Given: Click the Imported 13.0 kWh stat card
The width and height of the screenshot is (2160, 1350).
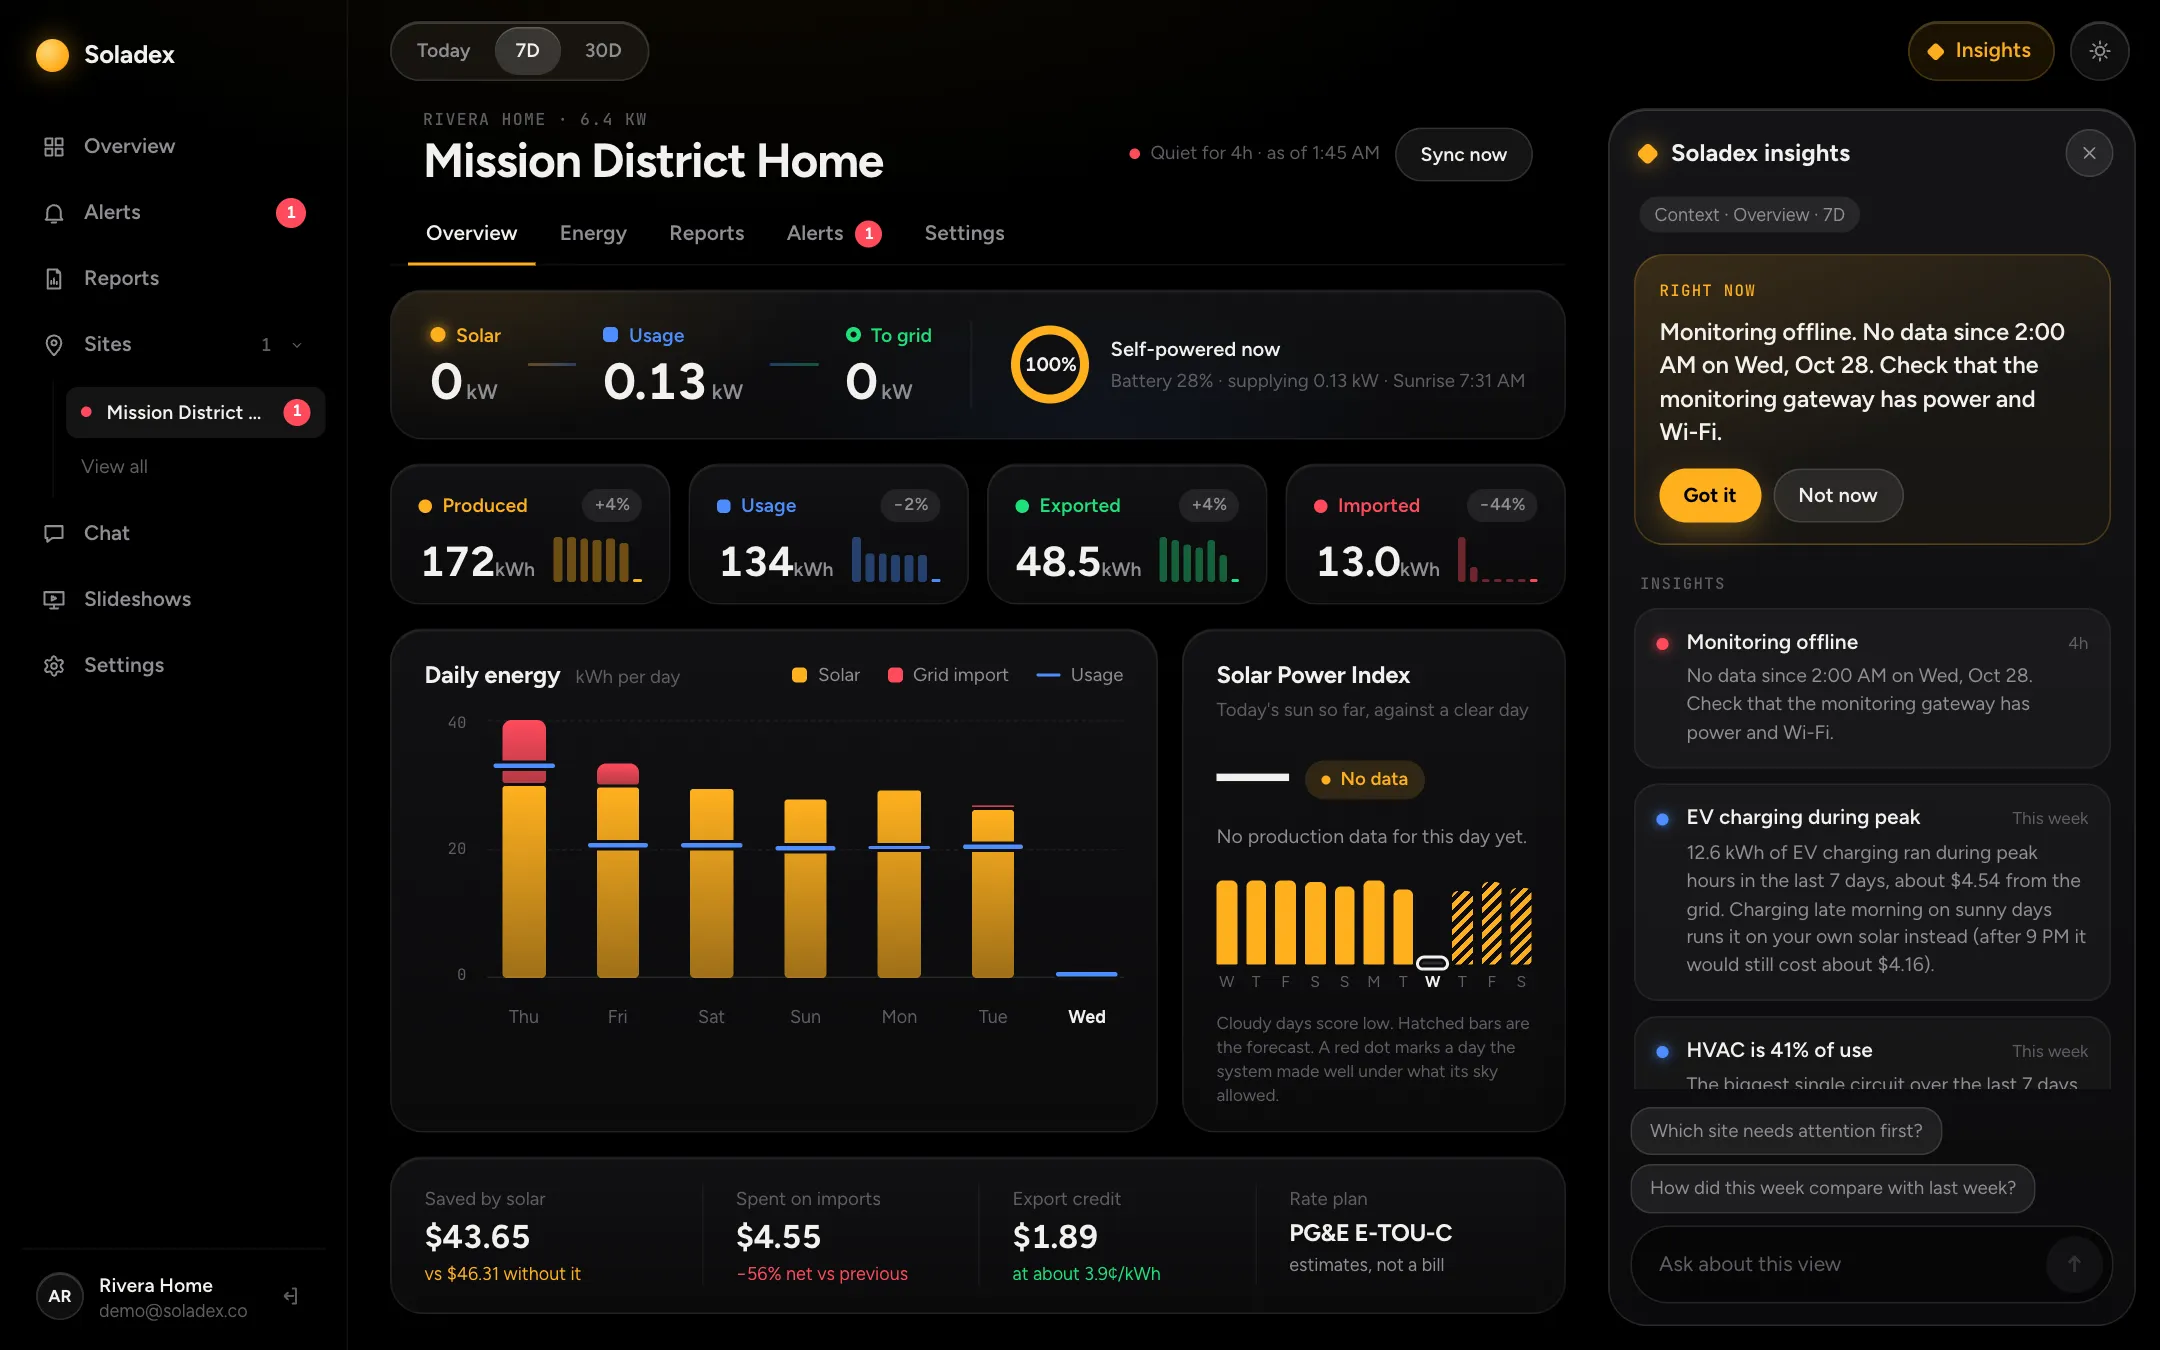Looking at the screenshot, I should click(x=1425, y=534).
